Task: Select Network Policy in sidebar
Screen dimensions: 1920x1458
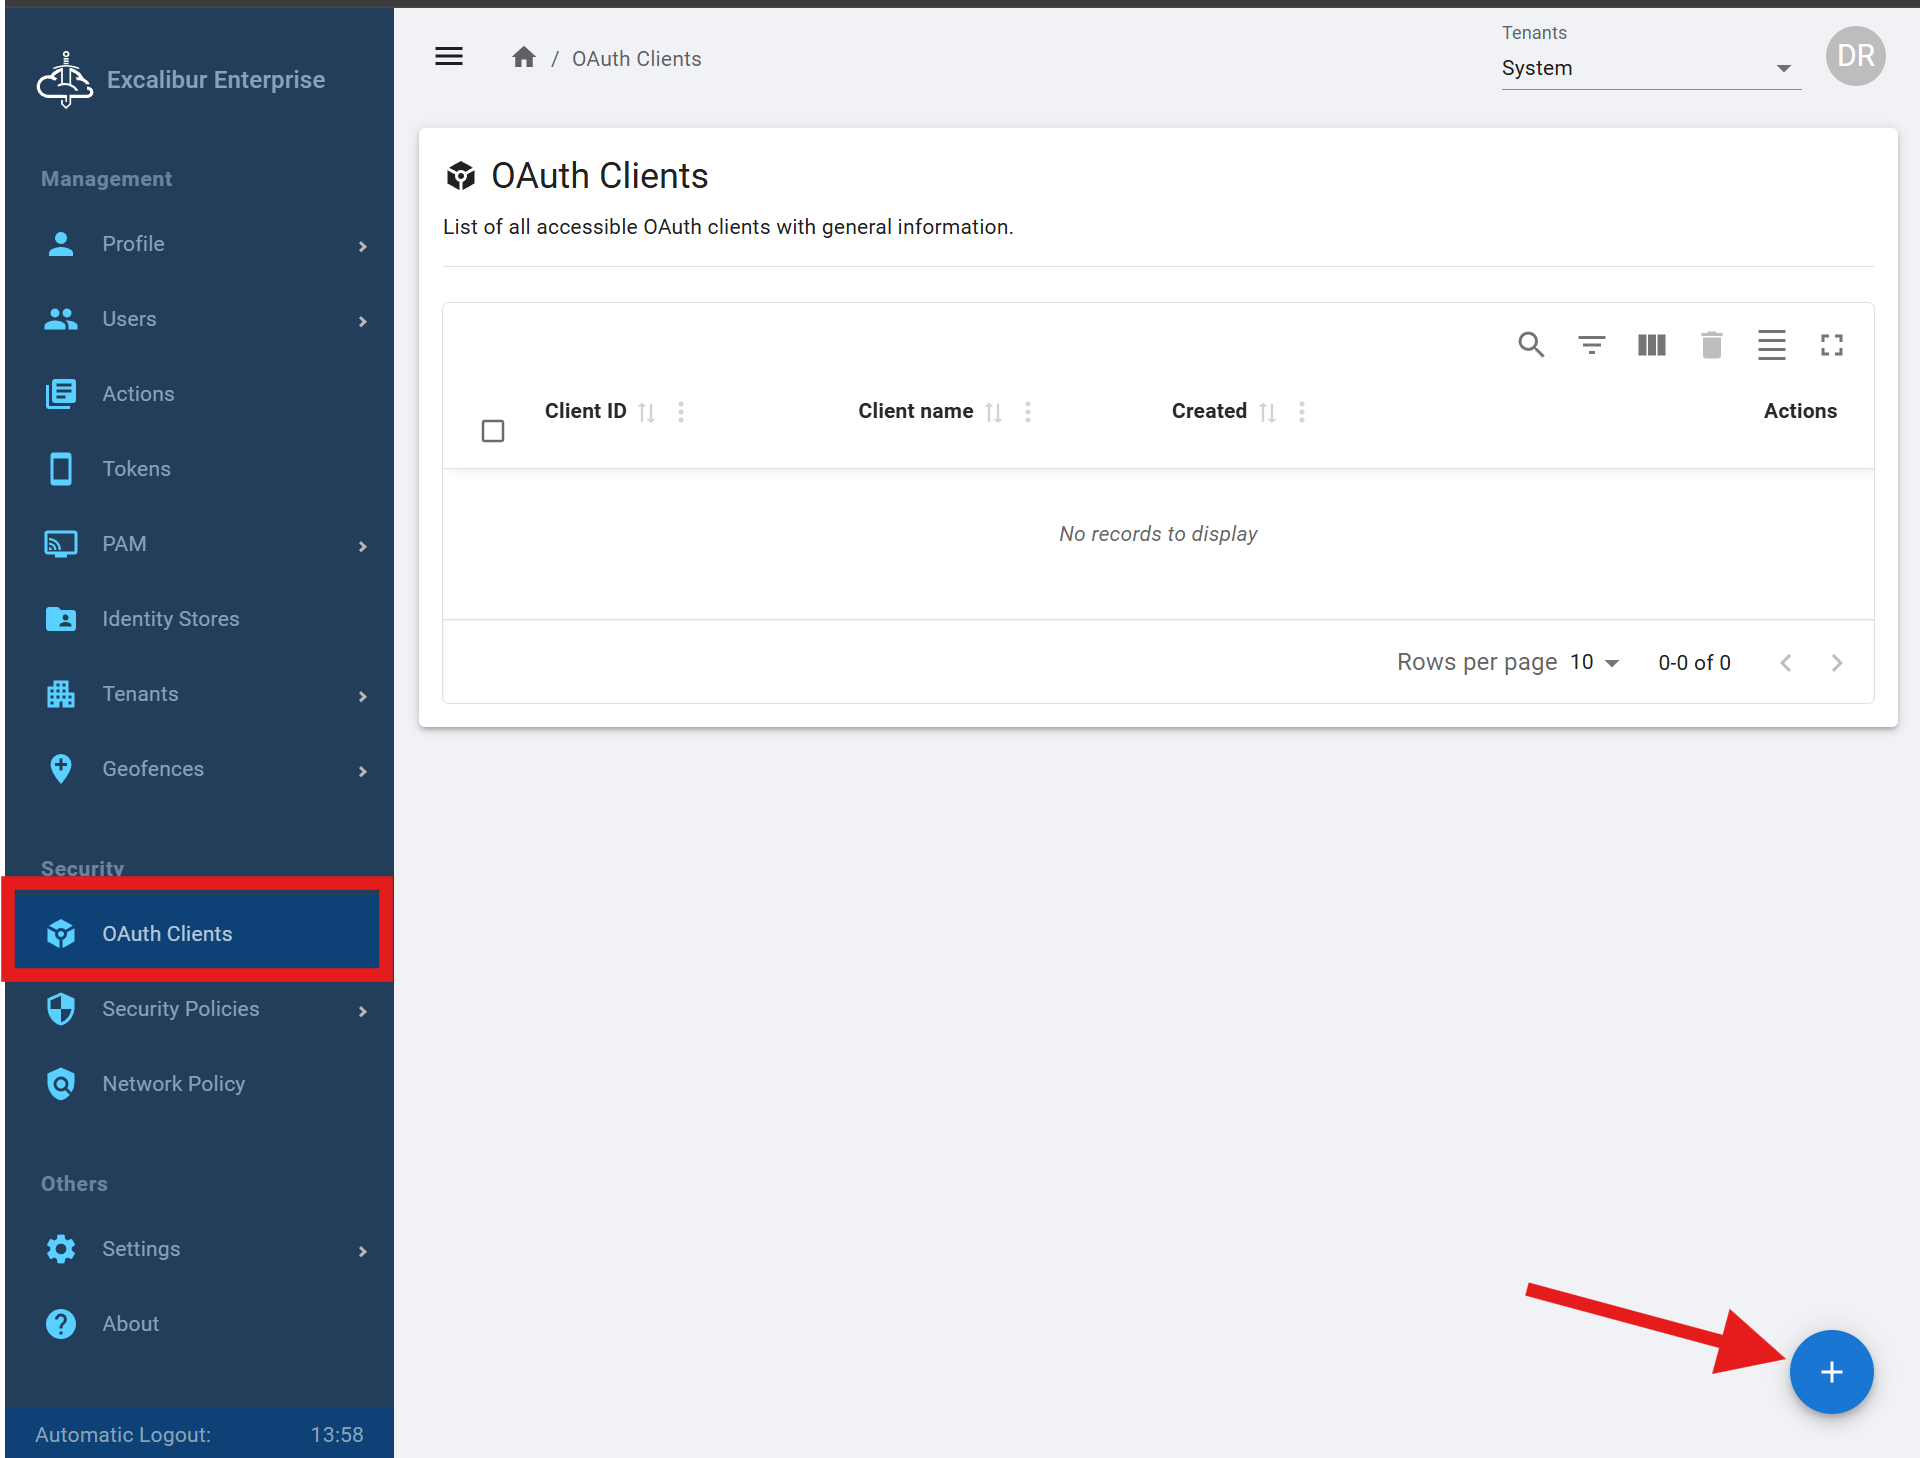Action: point(173,1084)
